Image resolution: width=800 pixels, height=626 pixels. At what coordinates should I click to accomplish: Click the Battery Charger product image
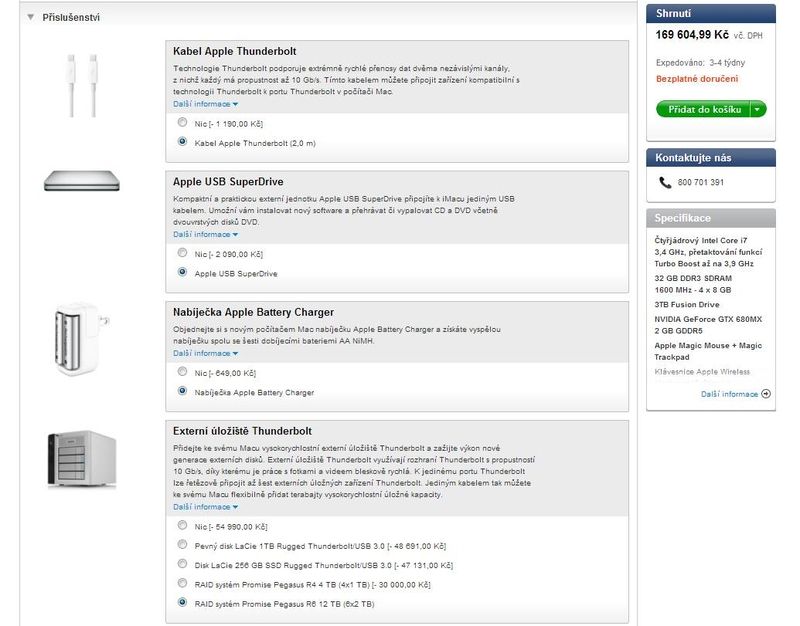[x=81, y=339]
